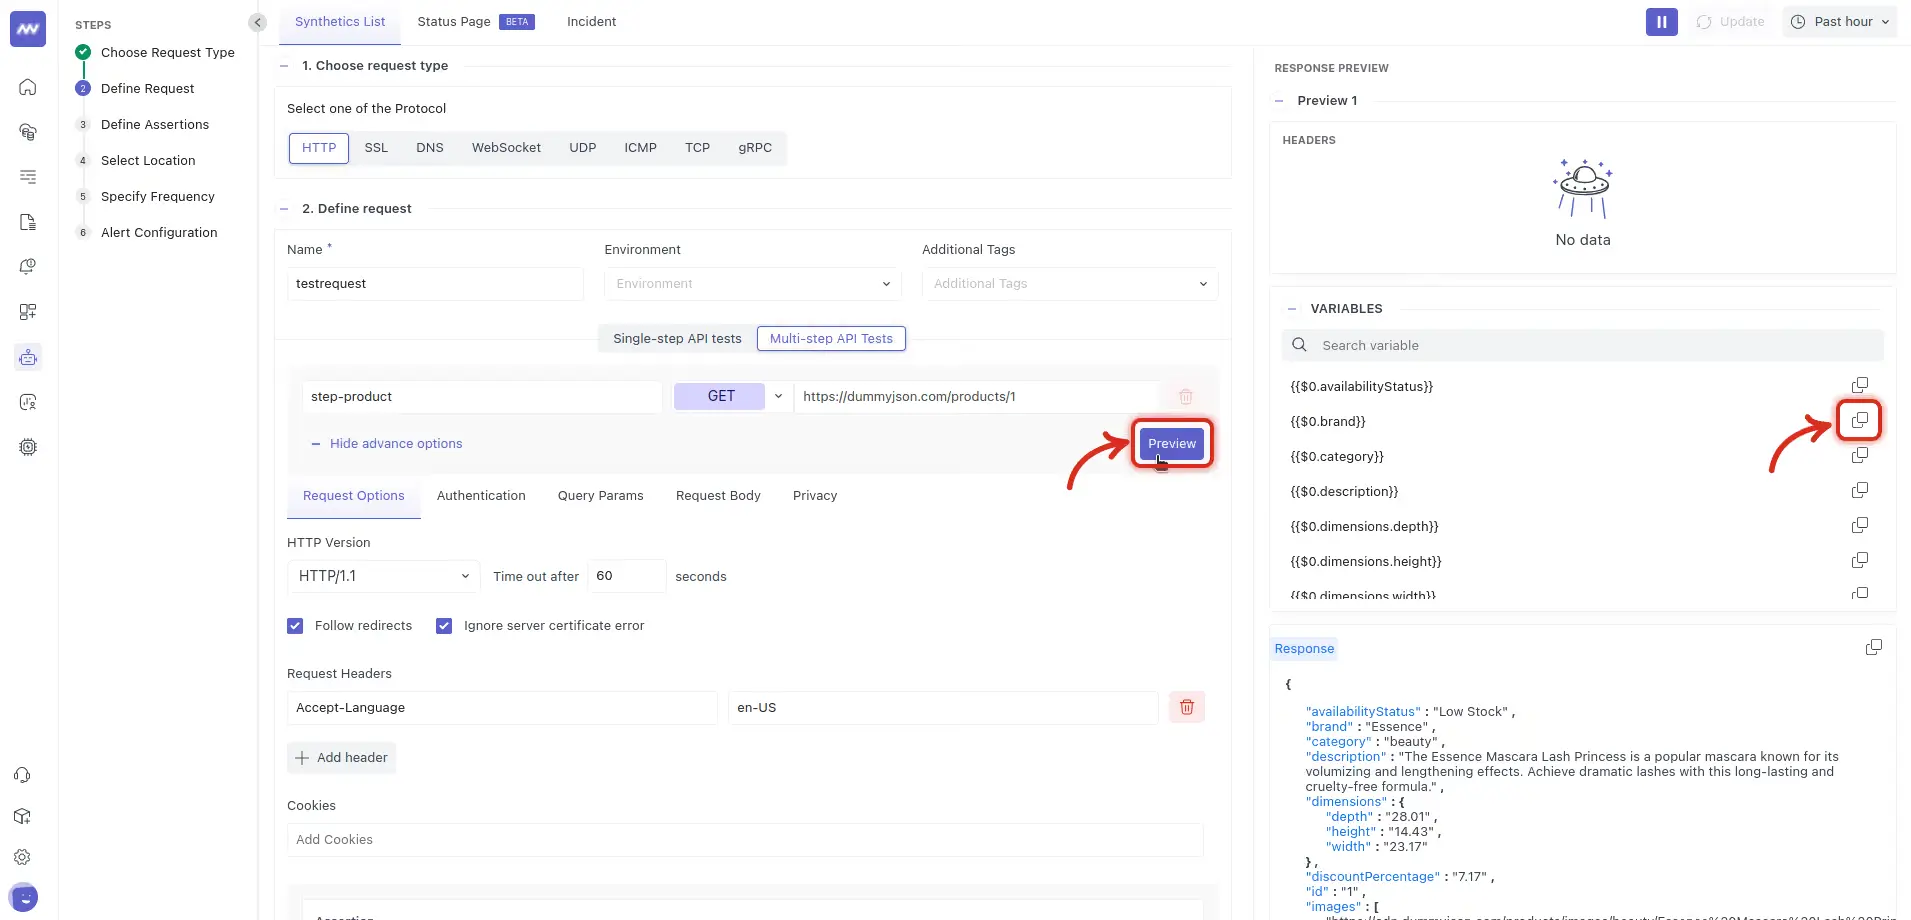This screenshot has height=920, width=1911.
Task: Toggle Ignore server certificate error checkbox
Action: pyautogui.click(x=444, y=626)
